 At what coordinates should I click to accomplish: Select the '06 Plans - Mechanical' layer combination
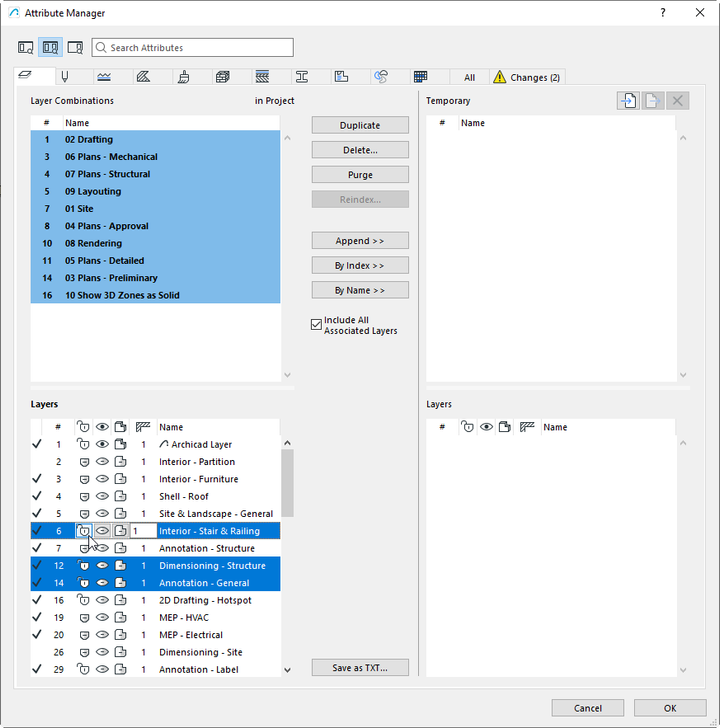tap(156, 156)
